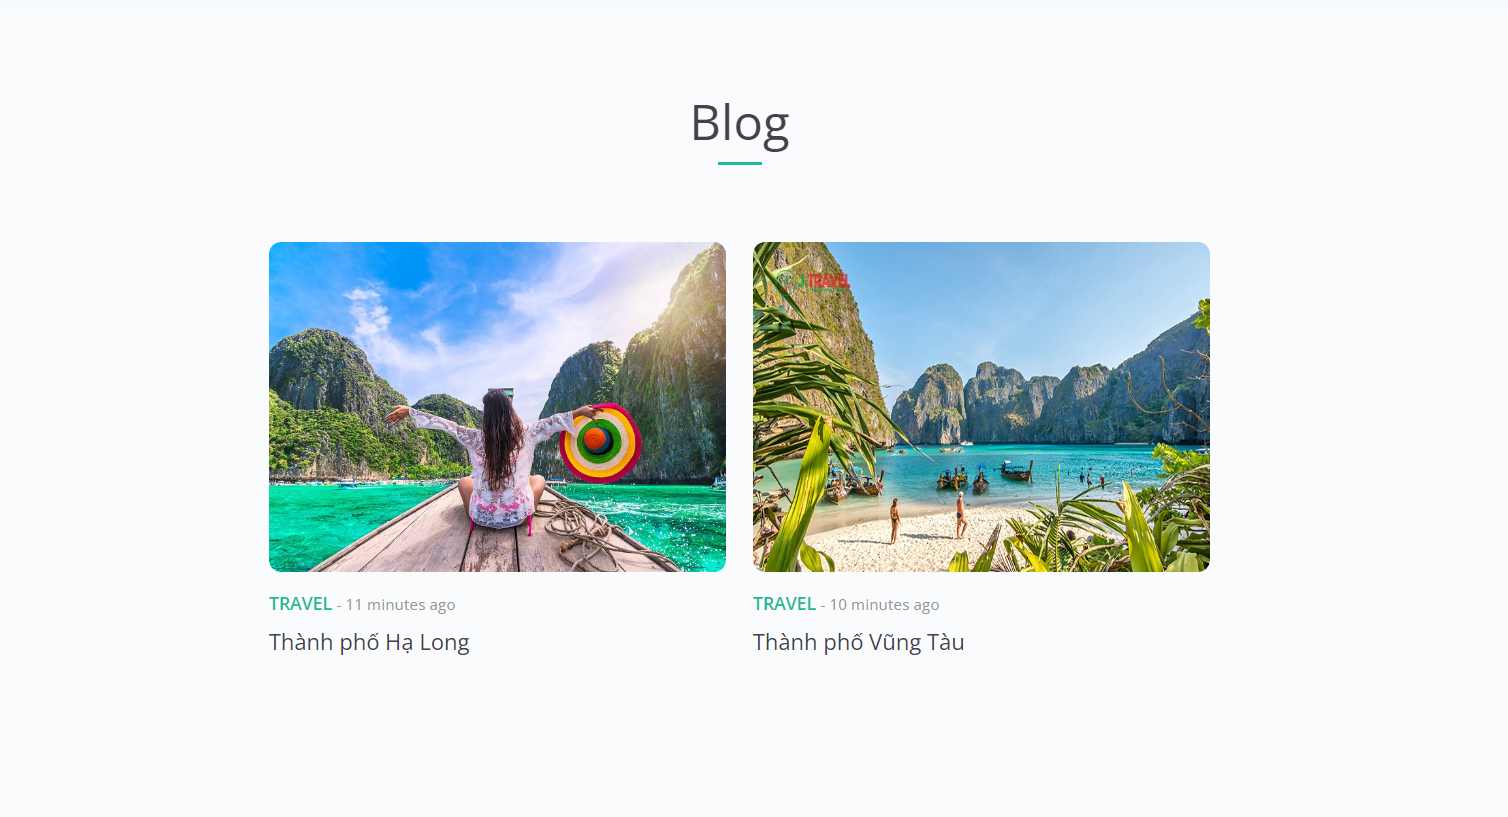Click the Blog section heading
The width and height of the screenshot is (1508, 817).
click(x=740, y=124)
